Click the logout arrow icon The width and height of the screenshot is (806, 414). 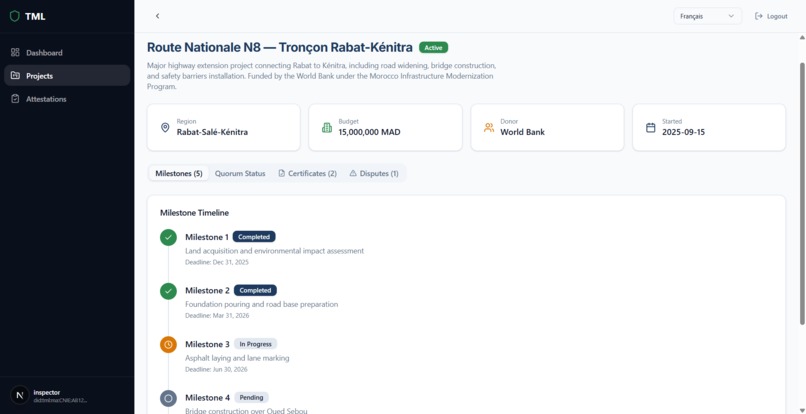tap(758, 16)
